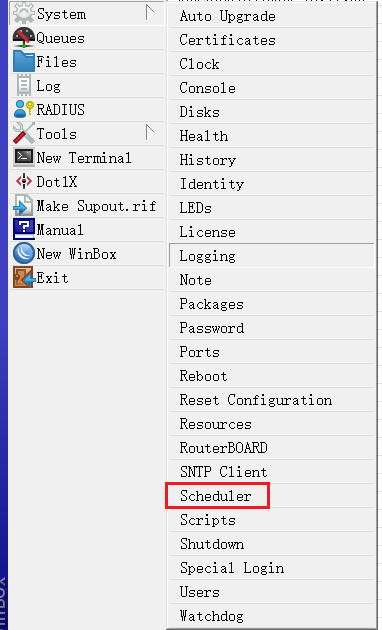Click the Queues gauge icon
The width and height of the screenshot is (382, 630).
pyautogui.click(x=24, y=38)
